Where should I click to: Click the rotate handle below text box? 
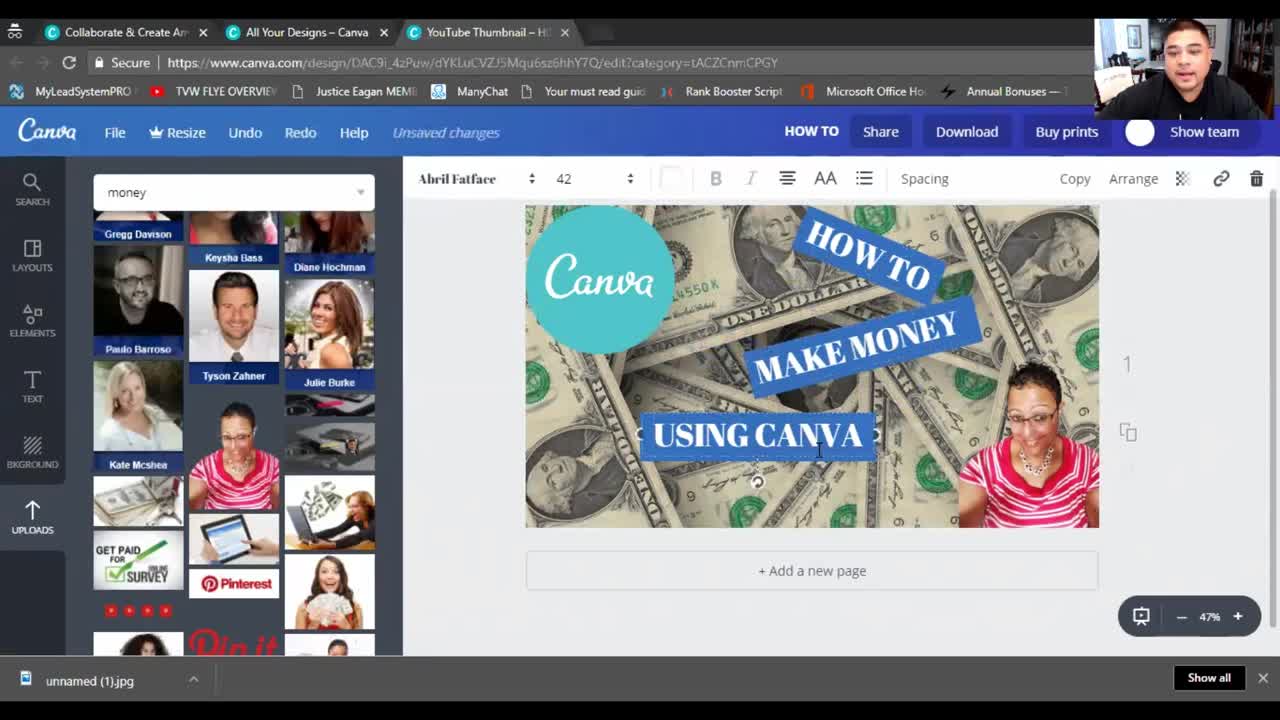click(x=757, y=482)
